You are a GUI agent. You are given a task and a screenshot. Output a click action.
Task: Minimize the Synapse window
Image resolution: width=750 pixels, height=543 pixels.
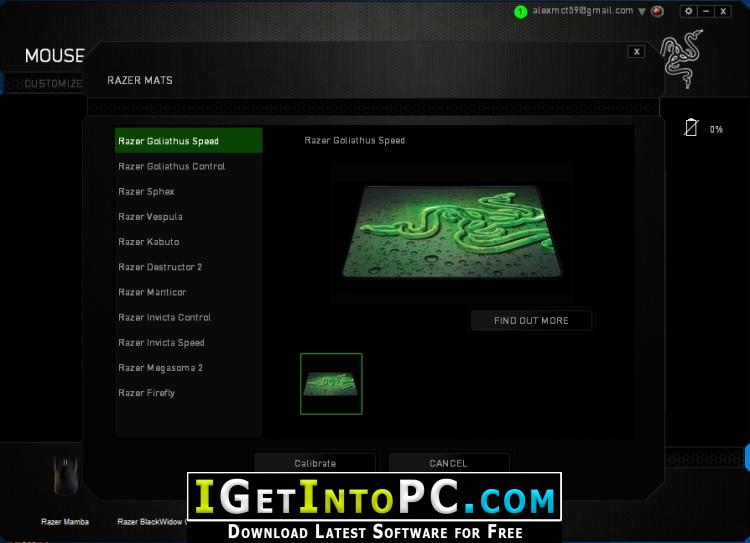tap(706, 11)
